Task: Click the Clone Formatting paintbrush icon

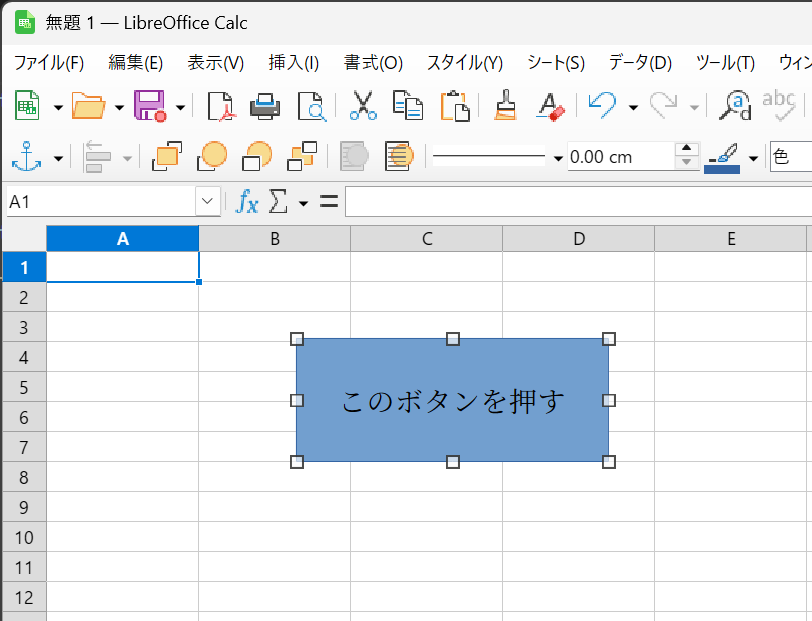Action: pos(506,105)
